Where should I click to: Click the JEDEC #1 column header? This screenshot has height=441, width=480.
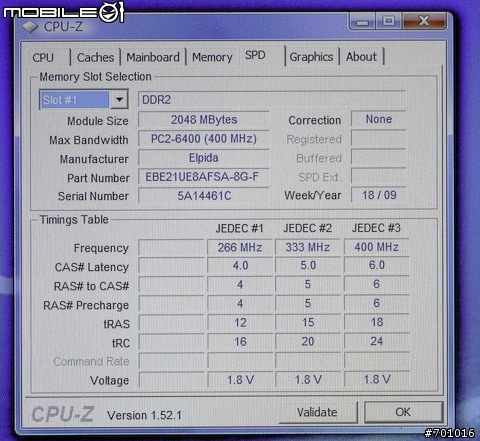(x=239, y=228)
